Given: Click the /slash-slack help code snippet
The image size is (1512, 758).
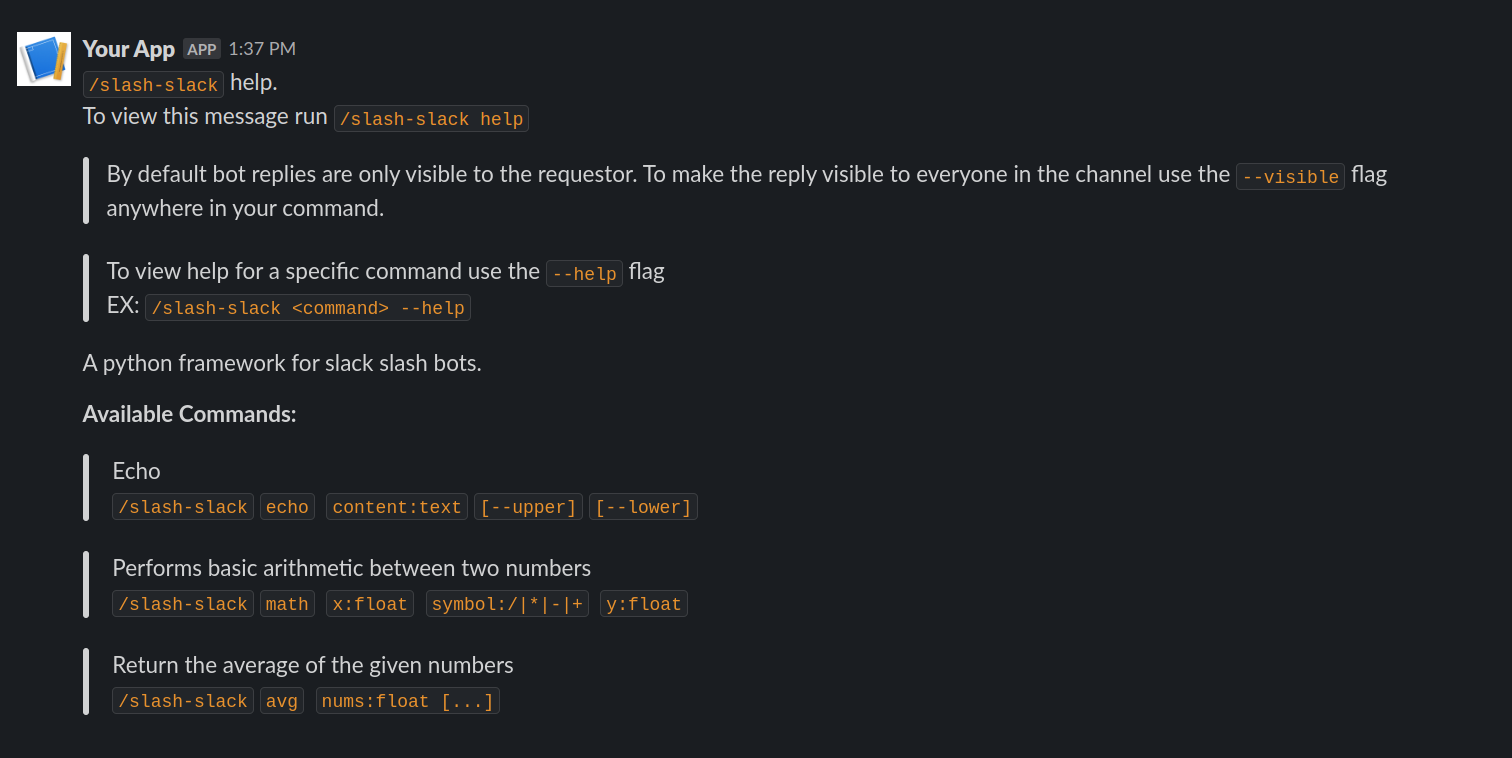Looking at the screenshot, I should 431,119.
